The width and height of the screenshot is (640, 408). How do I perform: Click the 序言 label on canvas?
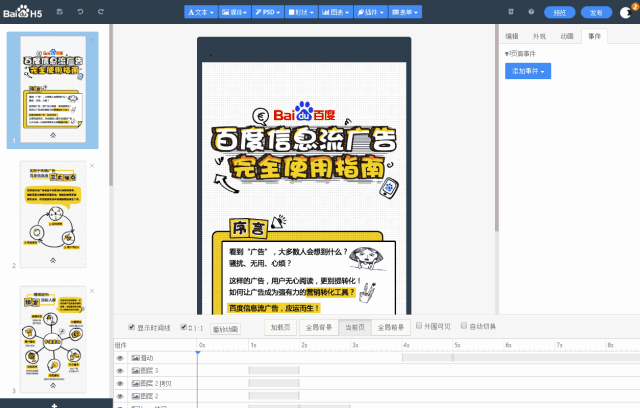[x=248, y=228]
